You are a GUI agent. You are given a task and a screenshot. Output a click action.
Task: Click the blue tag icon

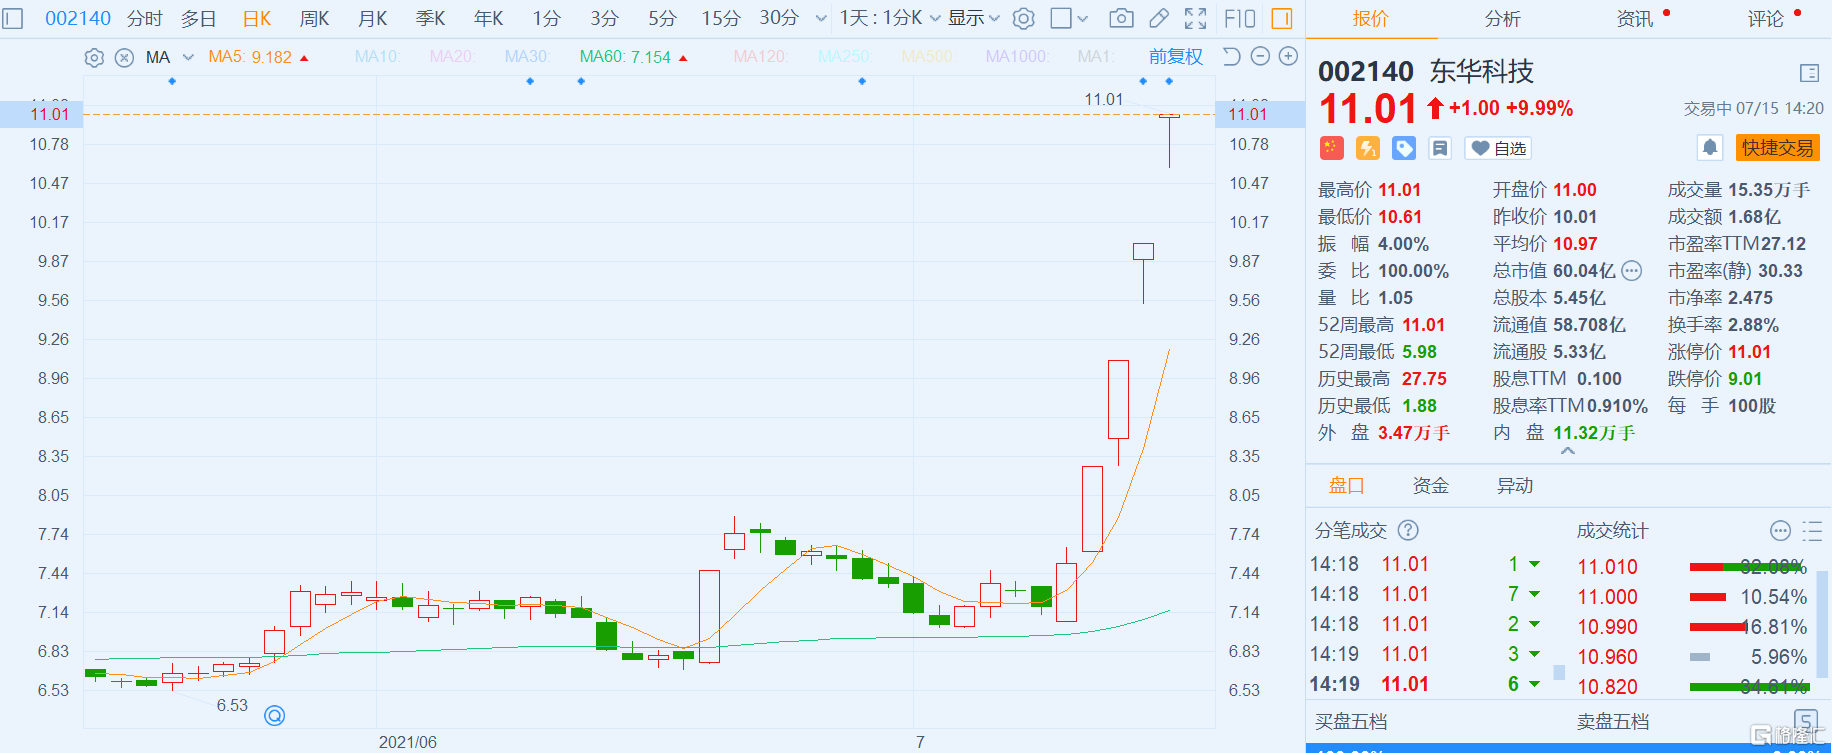(x=1404, y=148)
